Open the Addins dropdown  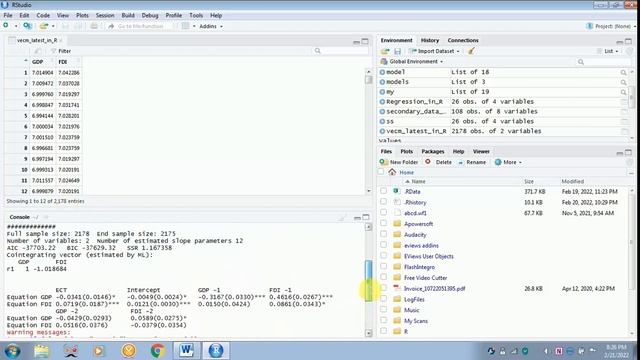(x=211, y=26)
